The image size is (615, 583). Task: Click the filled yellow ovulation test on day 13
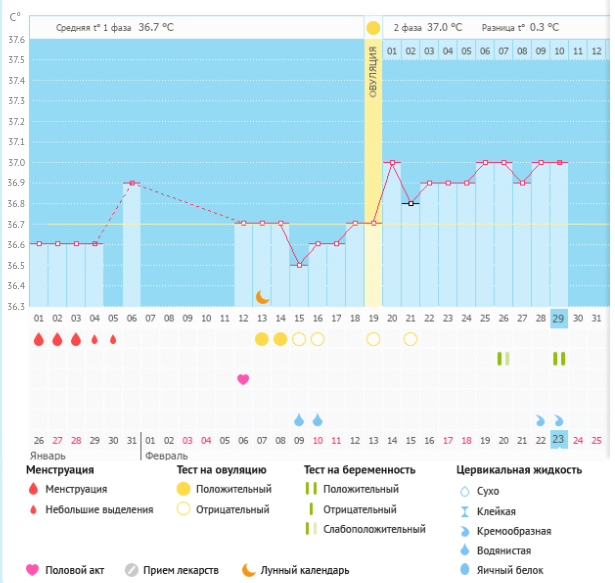(x=262, y=339)
